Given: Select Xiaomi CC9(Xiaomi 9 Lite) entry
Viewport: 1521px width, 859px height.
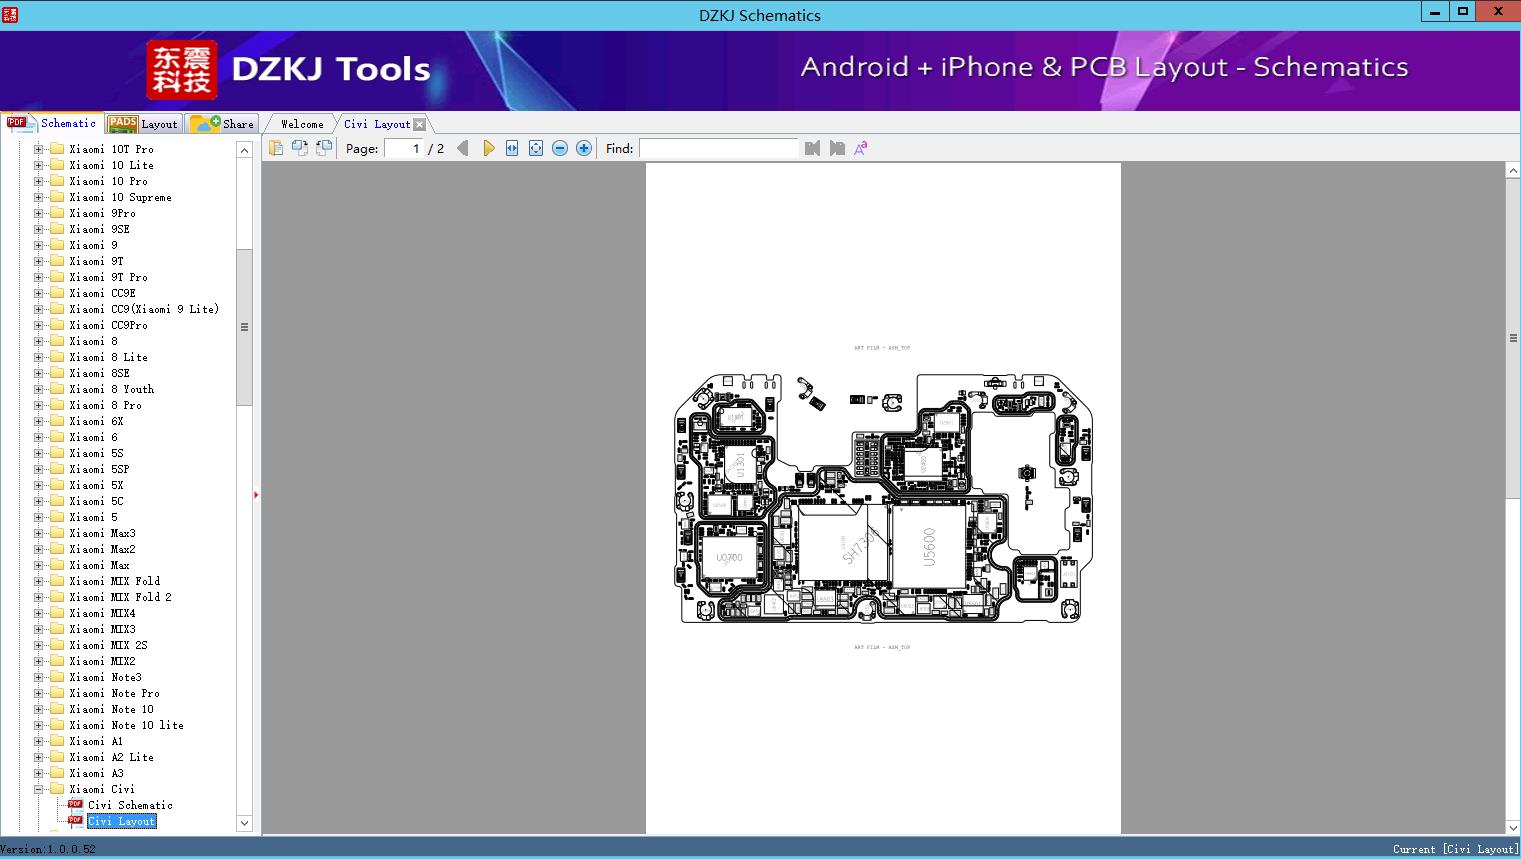Looking at the screenshot, I should (x=144, y=309).
